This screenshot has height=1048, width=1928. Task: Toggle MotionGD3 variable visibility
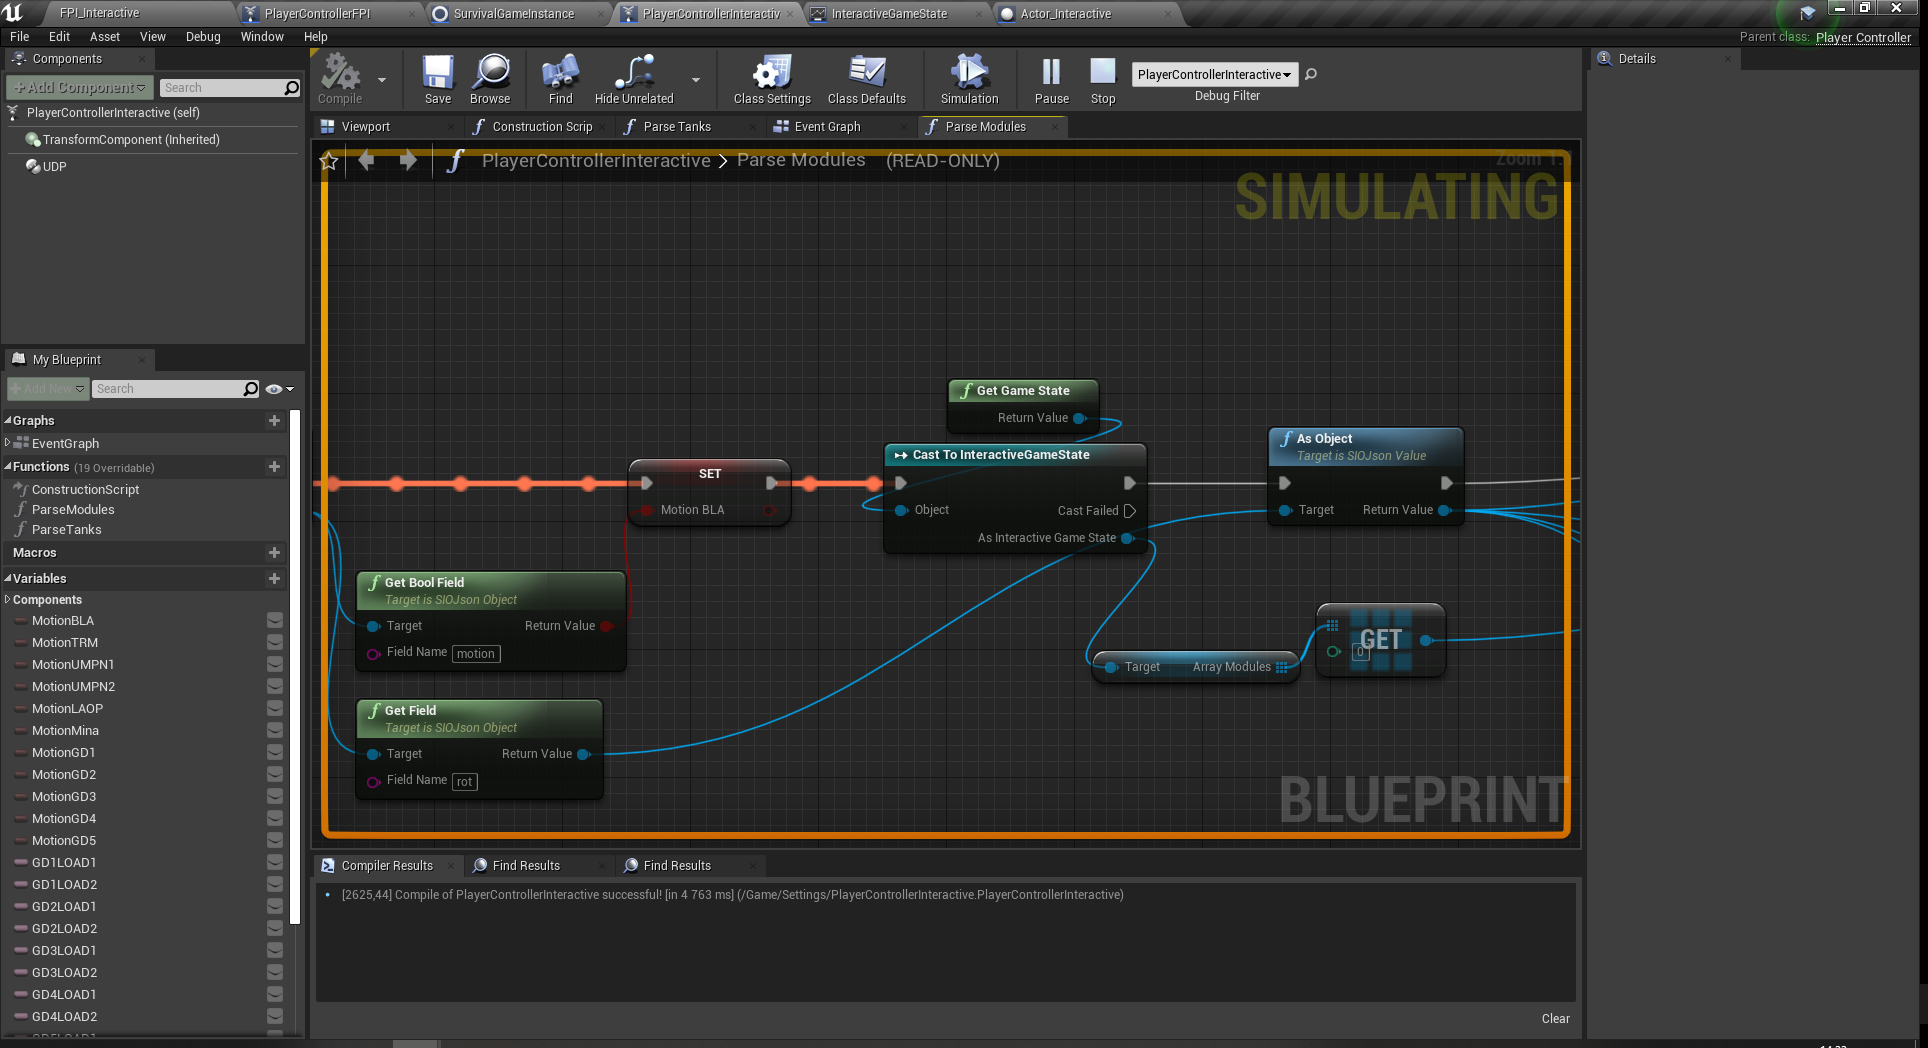(x=275, y=797)
